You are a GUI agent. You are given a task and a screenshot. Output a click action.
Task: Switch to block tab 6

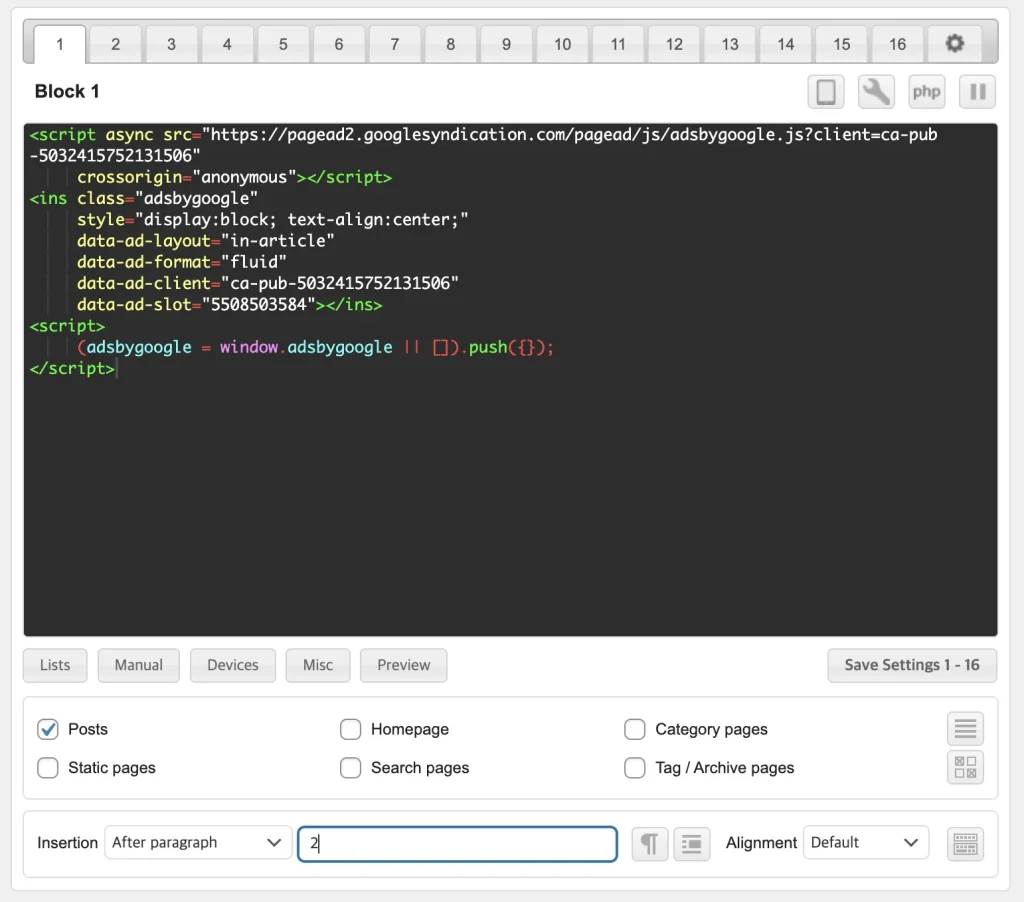(x=339, y=44)
